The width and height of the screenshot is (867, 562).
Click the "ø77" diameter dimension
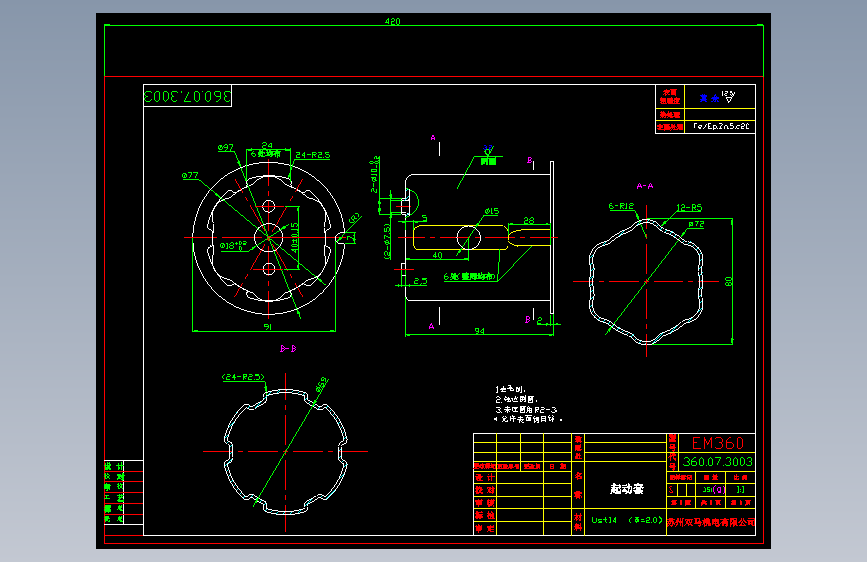pos(190,175)
